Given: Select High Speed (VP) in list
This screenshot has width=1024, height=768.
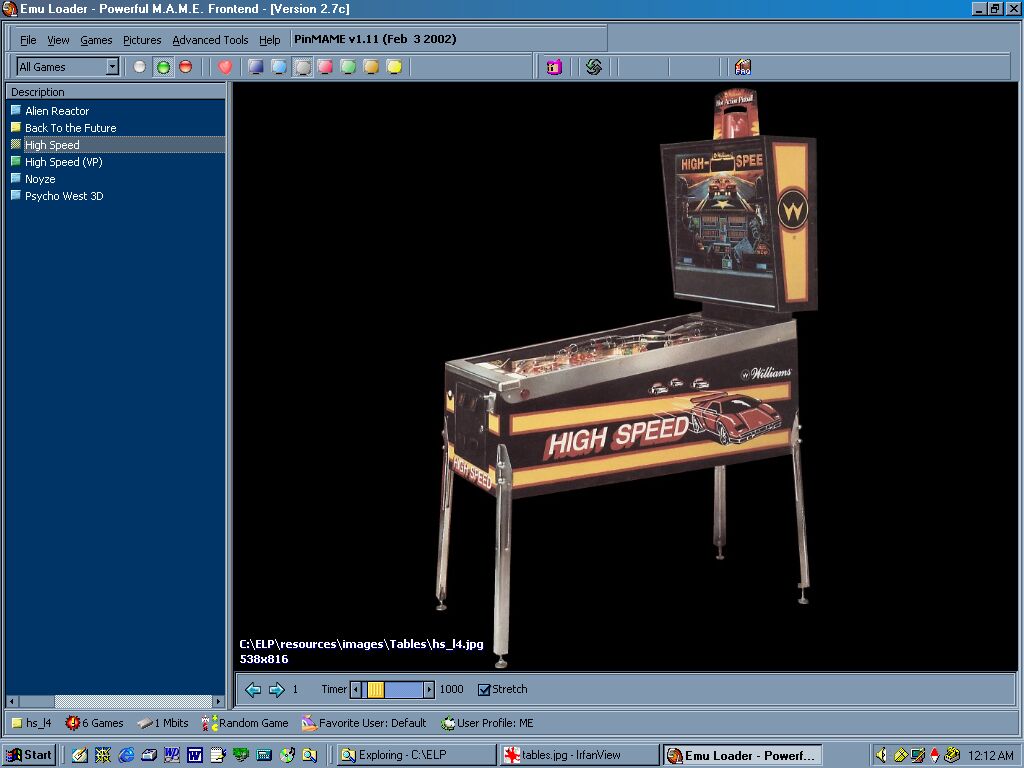Looking at the screenshot, I should tap(63, 162).
